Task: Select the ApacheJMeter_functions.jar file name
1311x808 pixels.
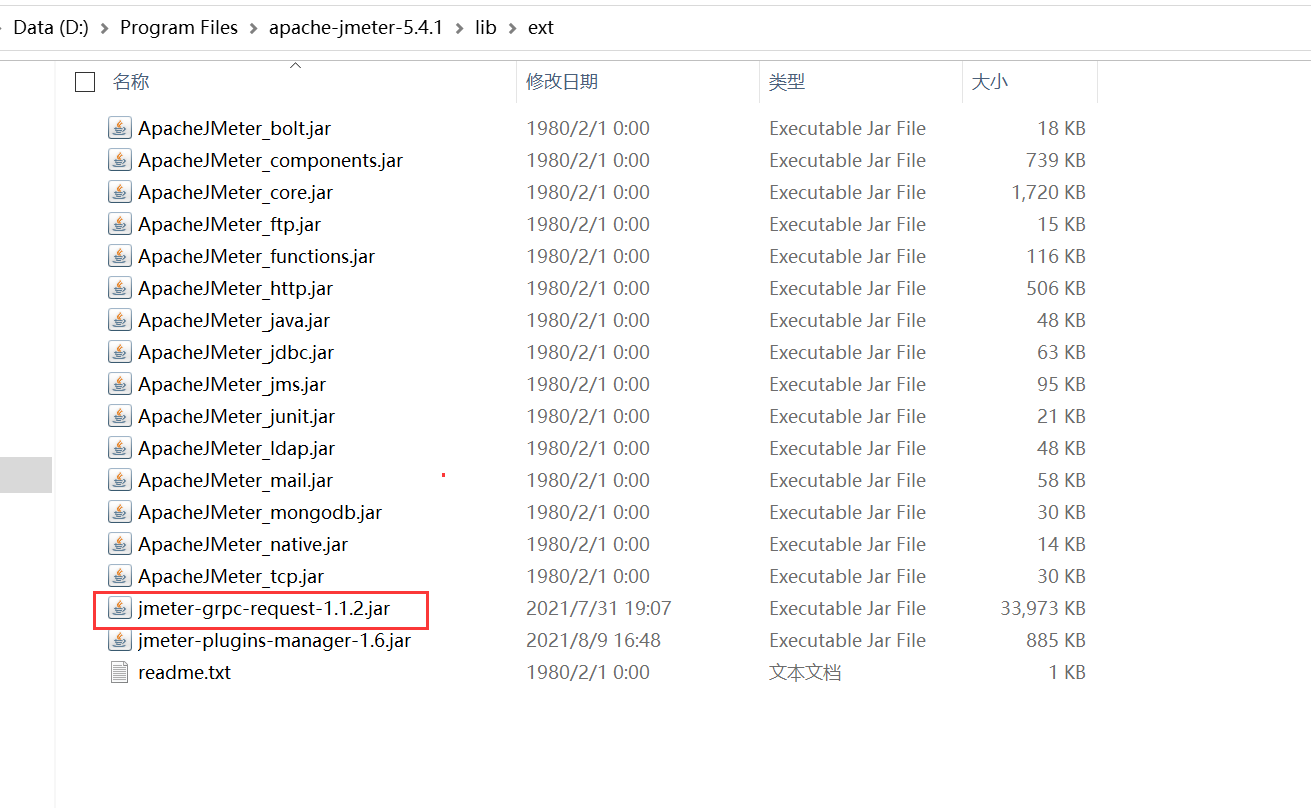Action: 257,256
